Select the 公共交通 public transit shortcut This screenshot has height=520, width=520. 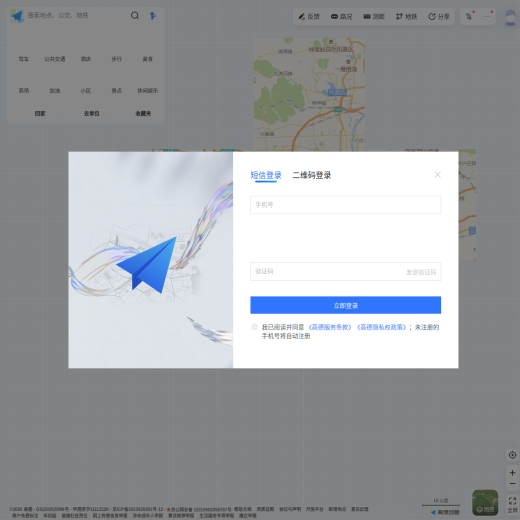click(55, 59)
